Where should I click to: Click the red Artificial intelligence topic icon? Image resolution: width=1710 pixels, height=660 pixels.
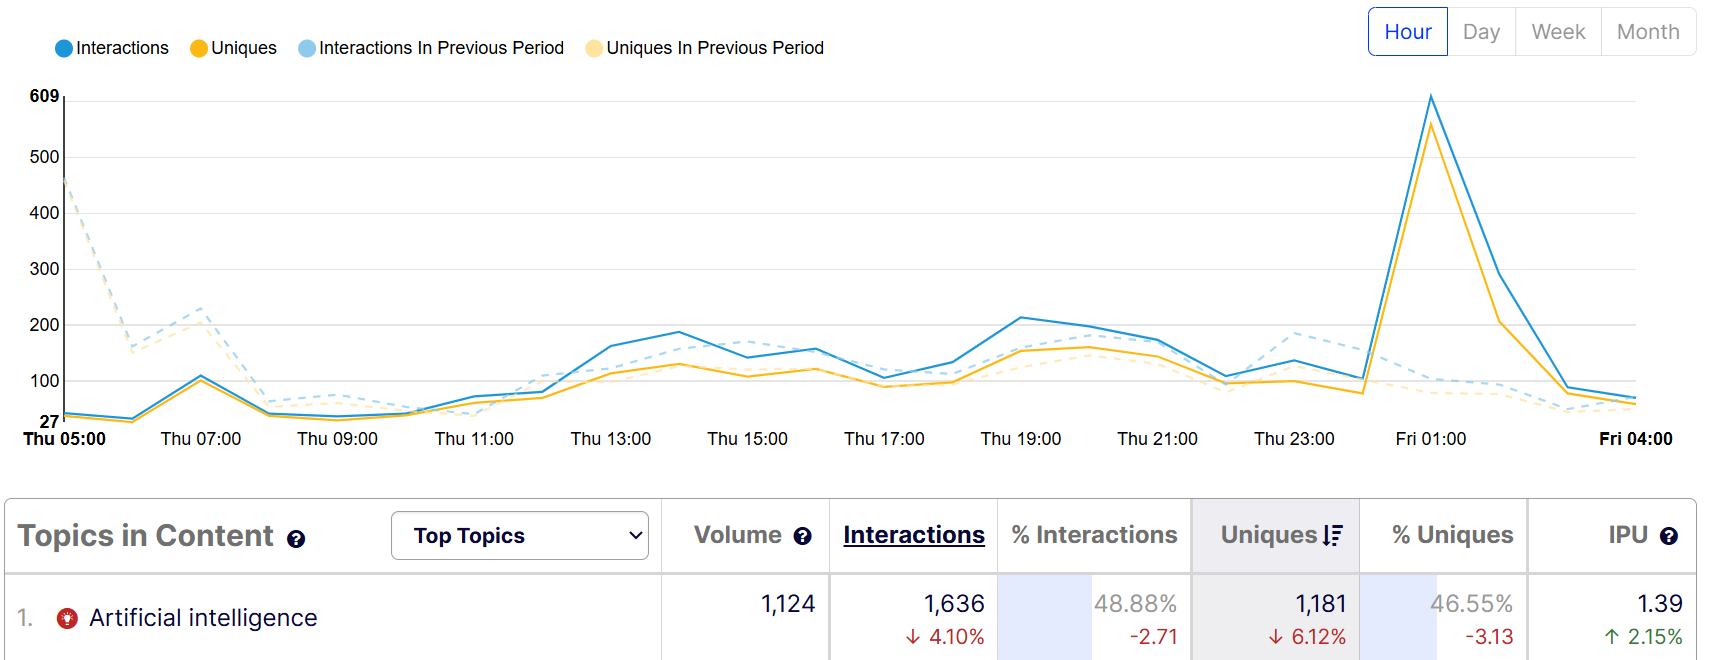[67, 618]
